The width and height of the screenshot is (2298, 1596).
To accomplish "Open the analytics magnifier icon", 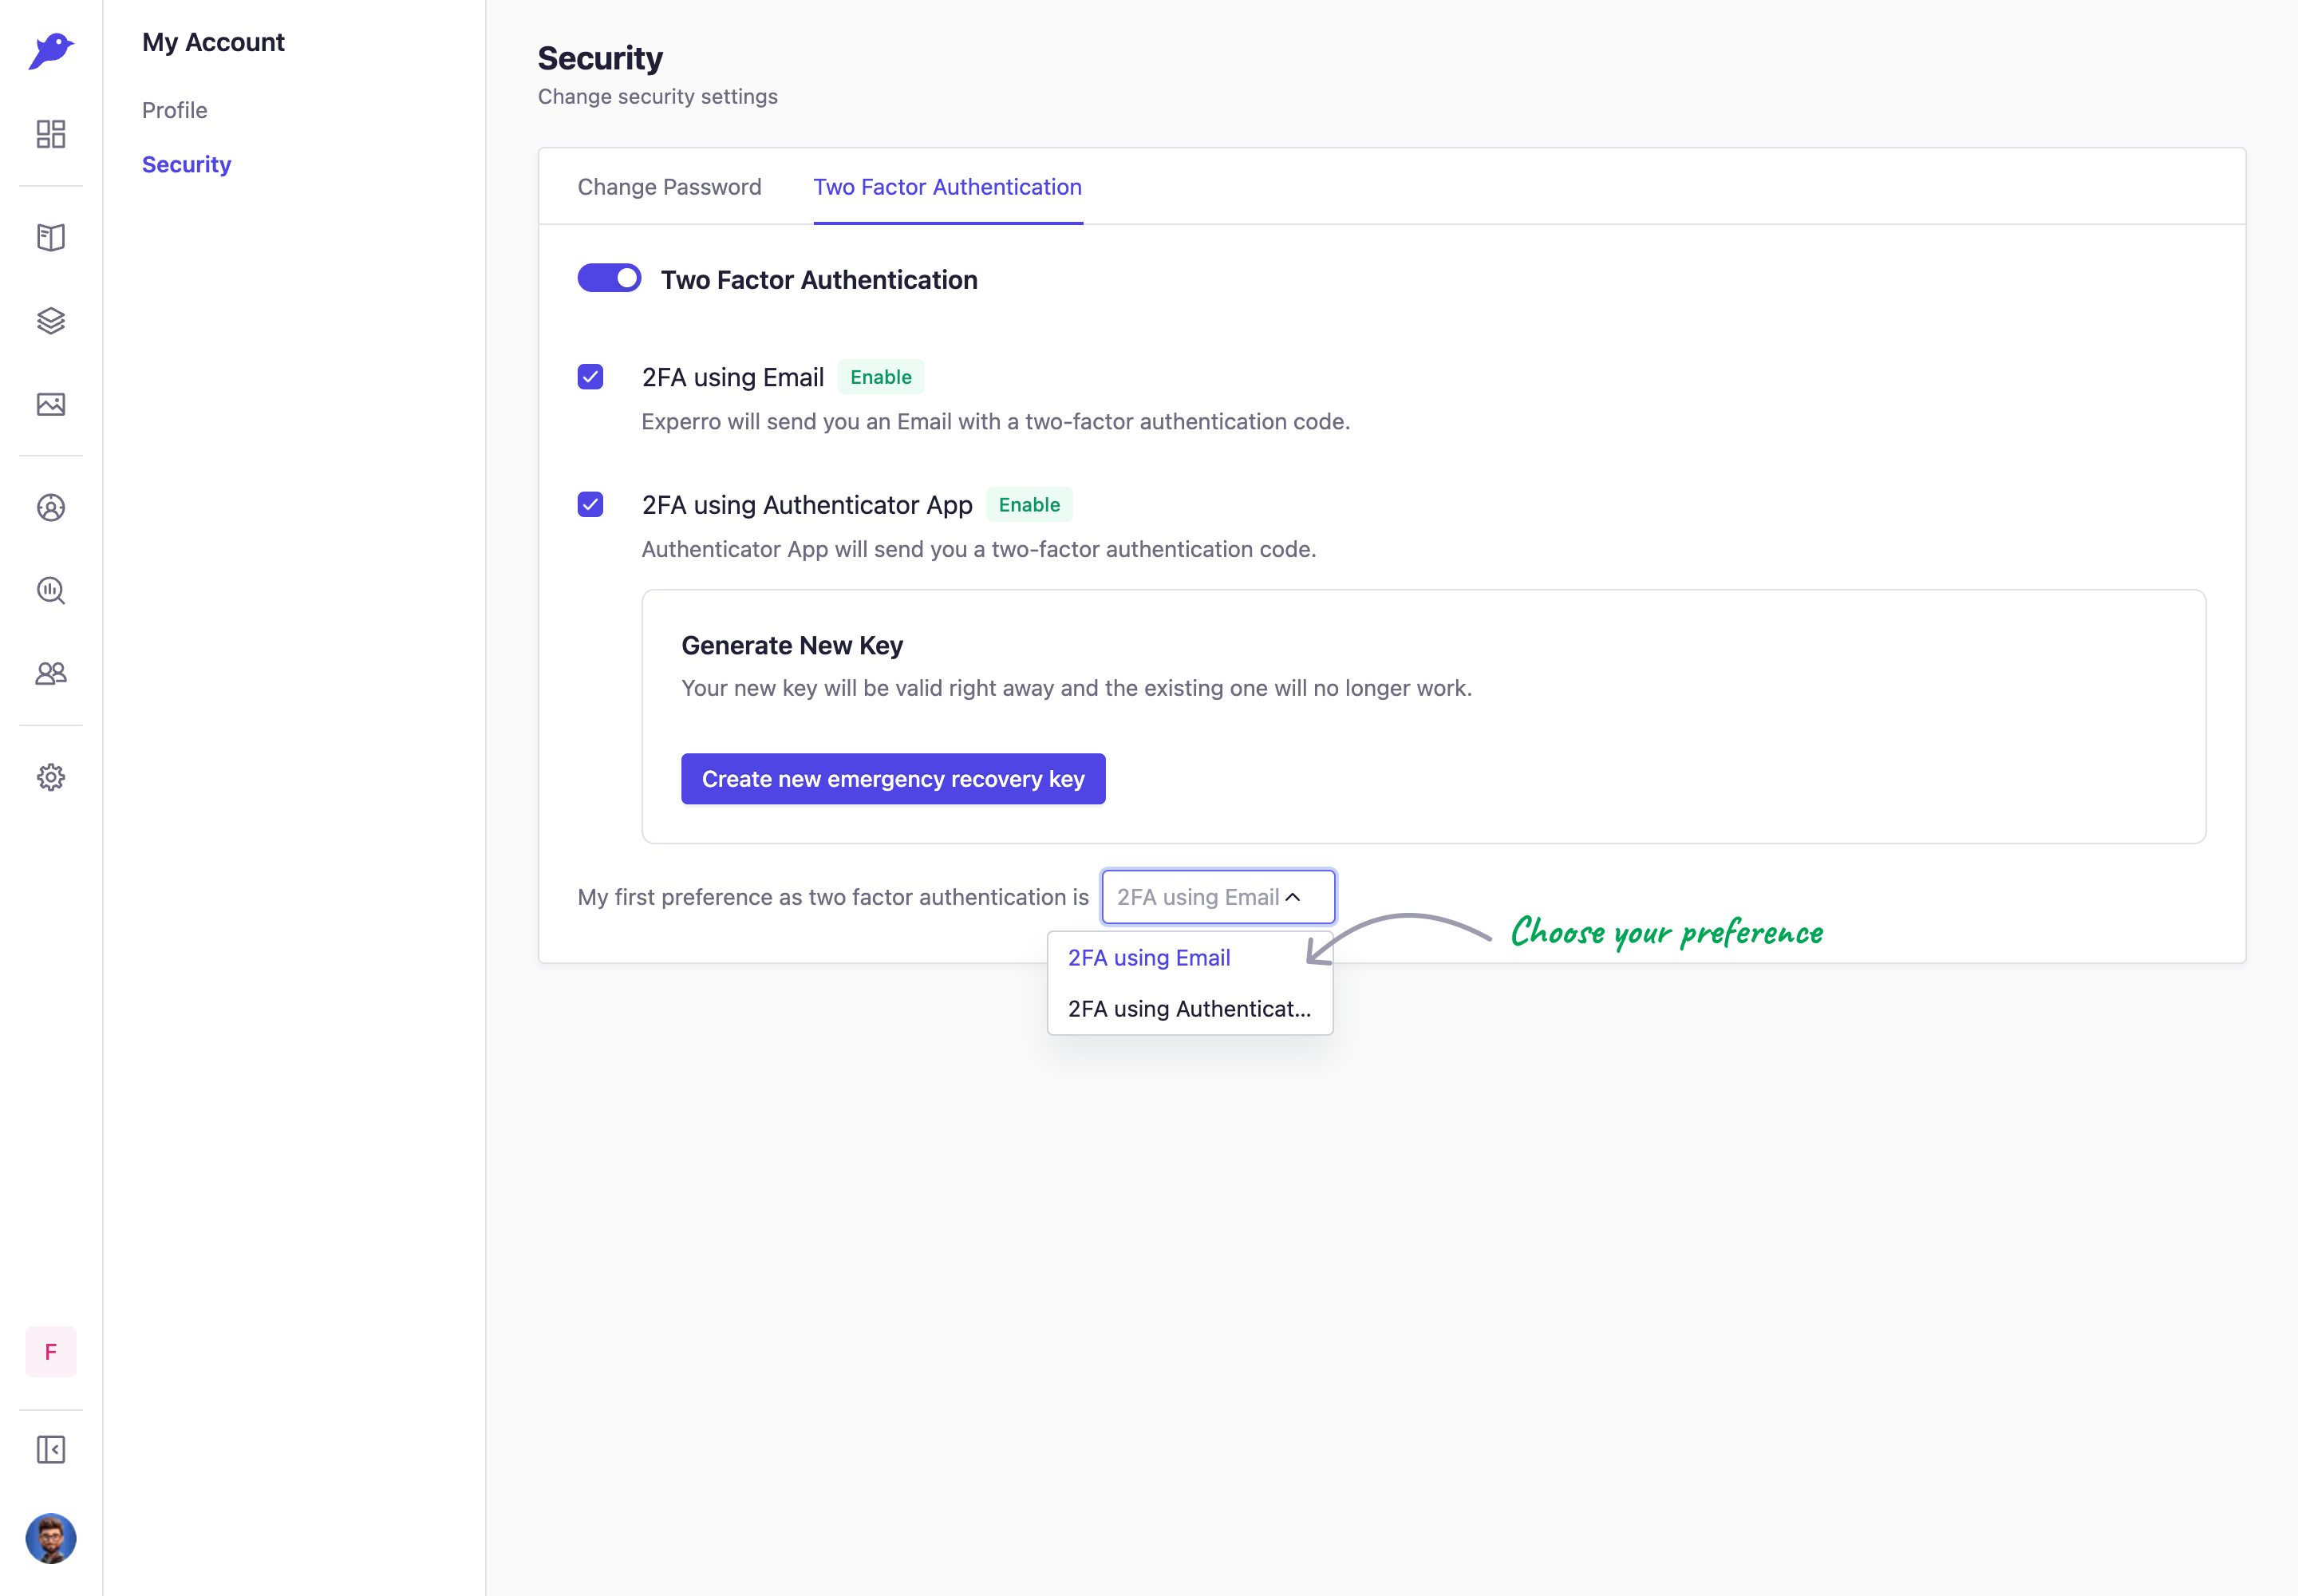I will tap(51, 591).
